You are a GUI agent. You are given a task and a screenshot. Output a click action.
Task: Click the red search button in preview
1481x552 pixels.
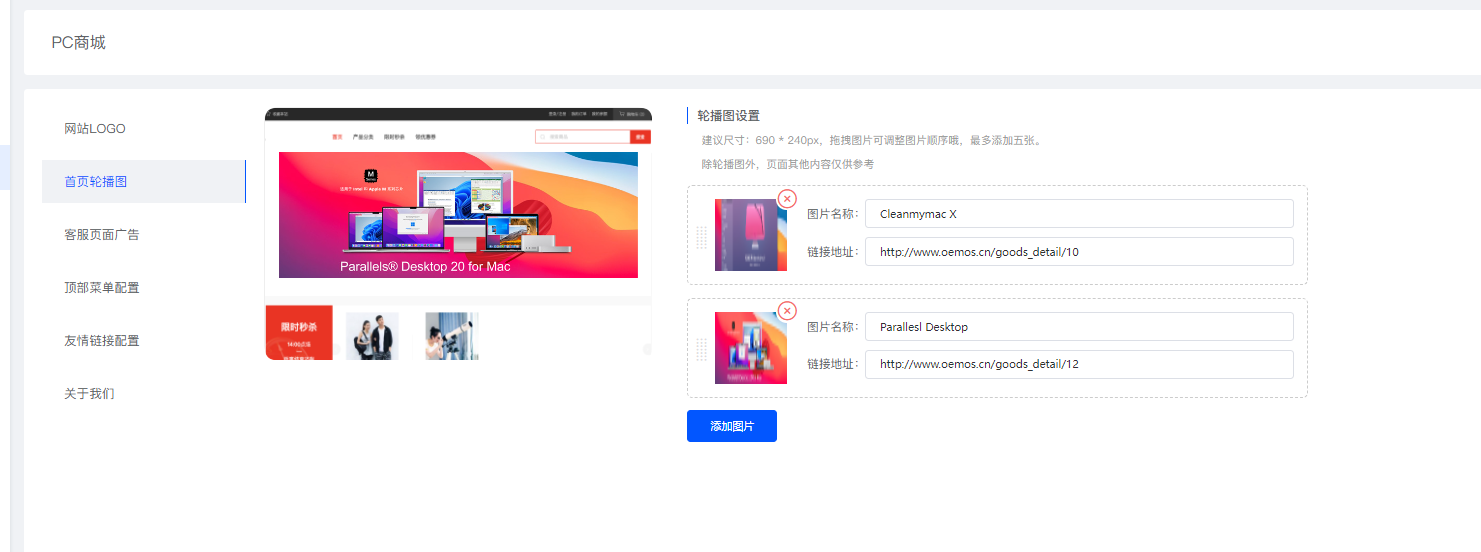640,137
